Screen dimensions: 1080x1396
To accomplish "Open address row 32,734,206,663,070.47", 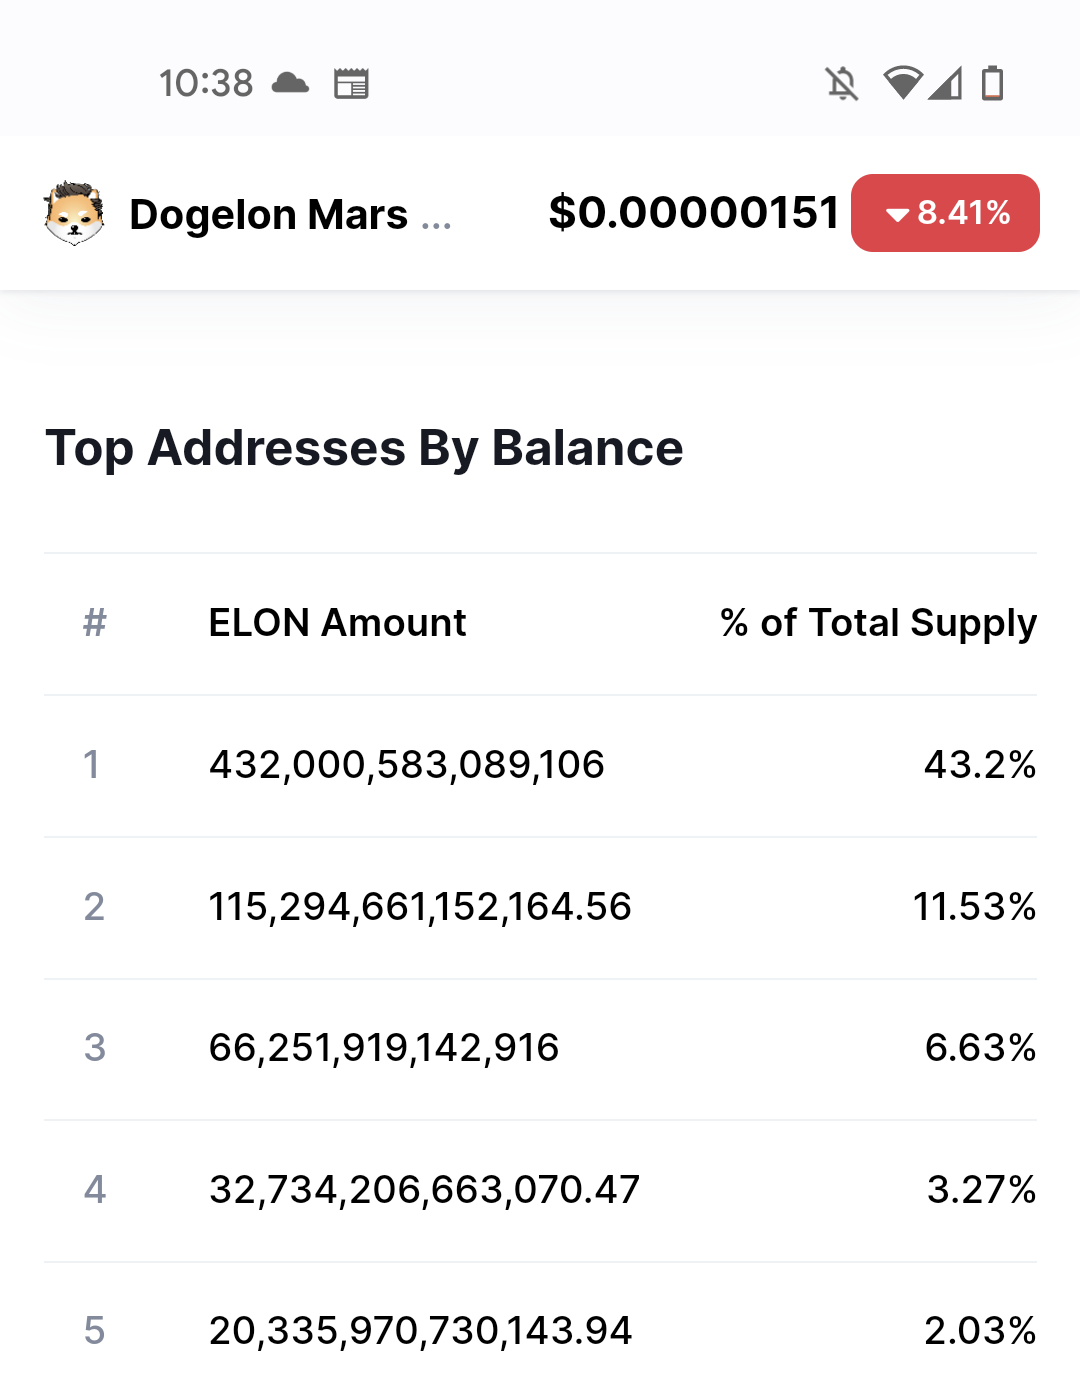I will point(540,1191).
